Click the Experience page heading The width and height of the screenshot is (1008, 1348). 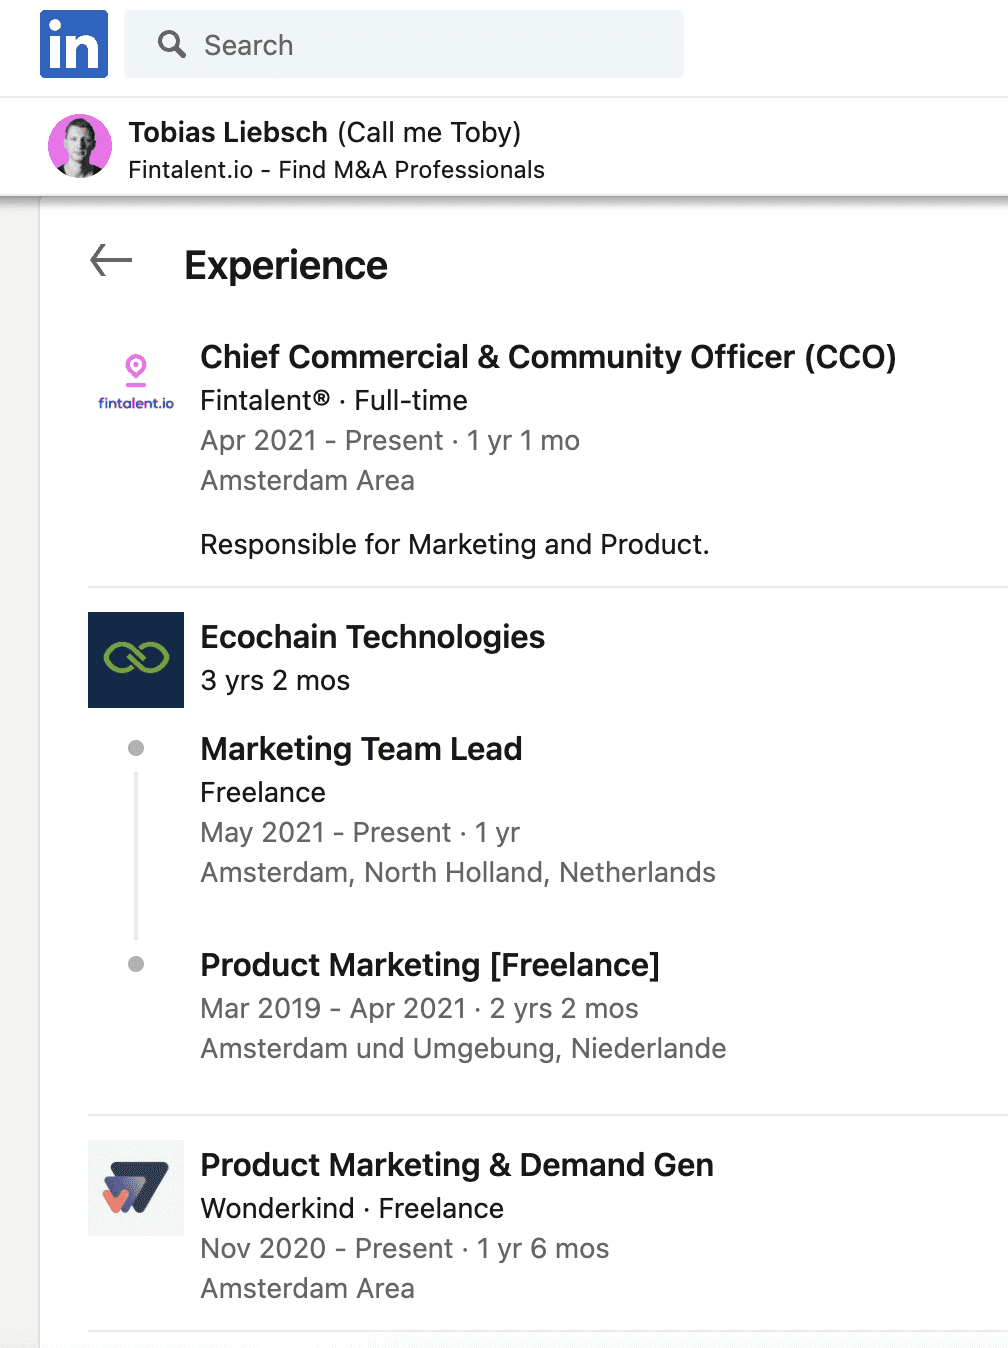coord(286,266)
